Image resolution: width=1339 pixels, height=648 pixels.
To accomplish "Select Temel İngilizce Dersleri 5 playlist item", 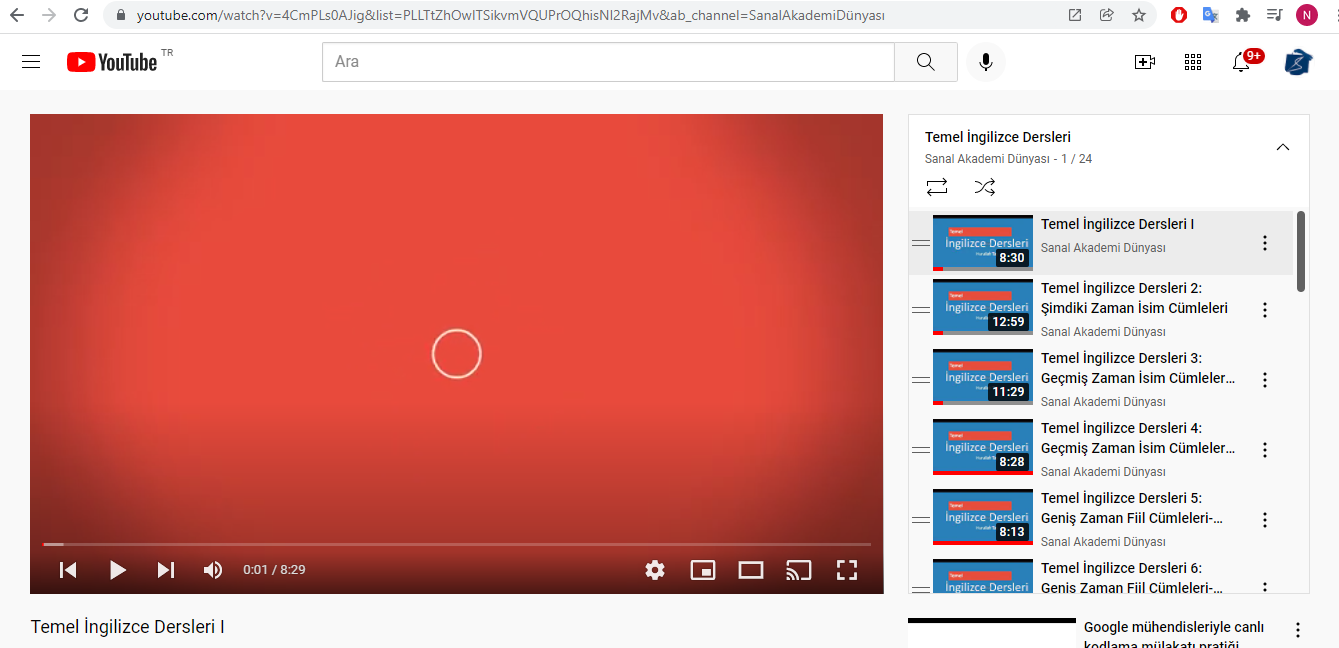I will coord(1137,508).
